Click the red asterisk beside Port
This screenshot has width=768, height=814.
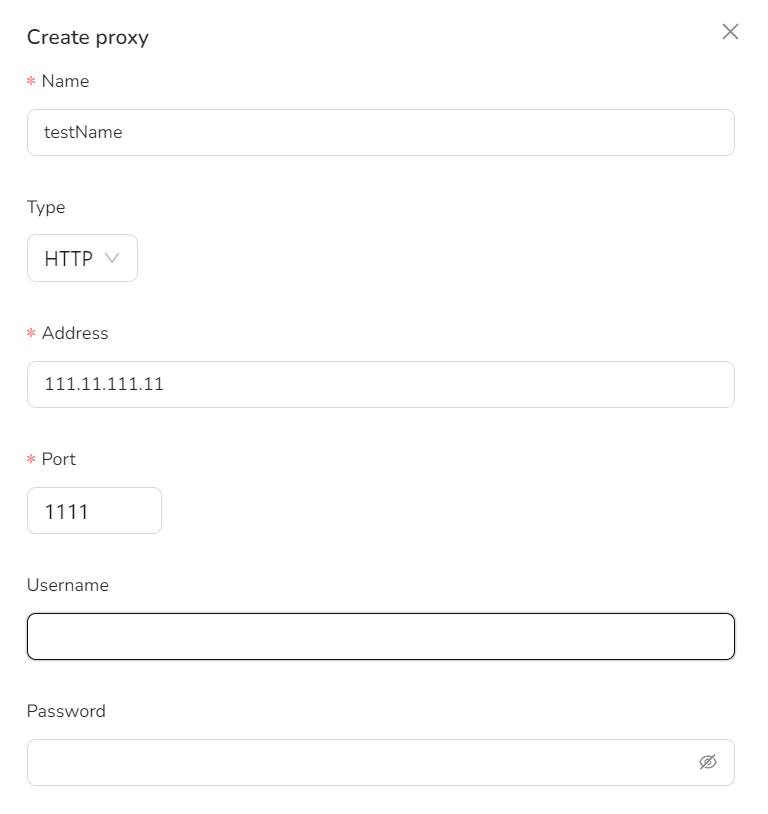(x=31, y=459)
